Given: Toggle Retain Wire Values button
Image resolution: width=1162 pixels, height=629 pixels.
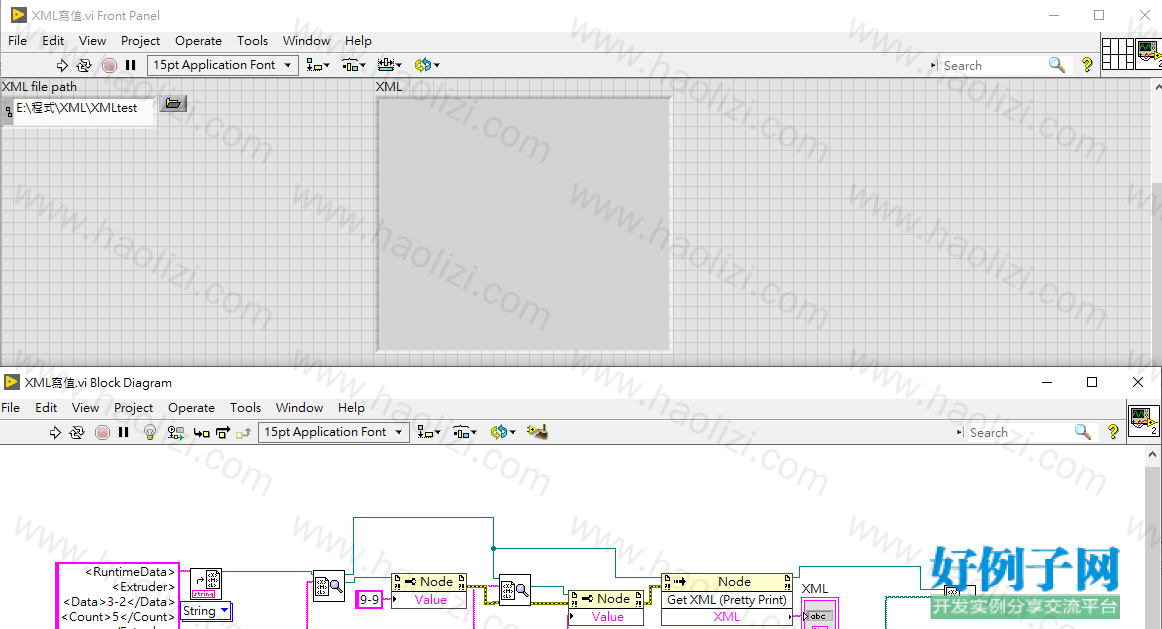Looking at the screenshot, I should 176,432.
